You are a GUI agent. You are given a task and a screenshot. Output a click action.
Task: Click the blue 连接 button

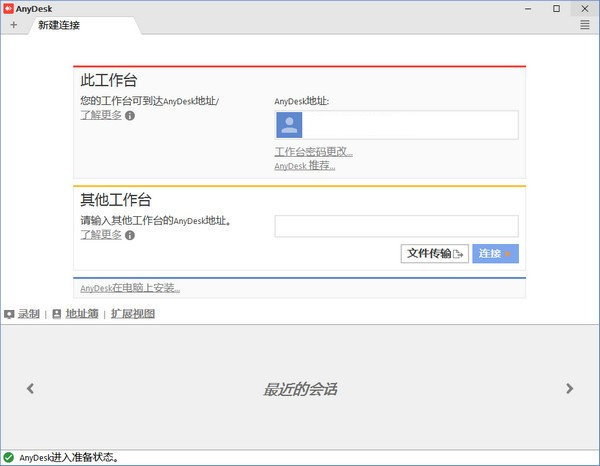(496, 254)
